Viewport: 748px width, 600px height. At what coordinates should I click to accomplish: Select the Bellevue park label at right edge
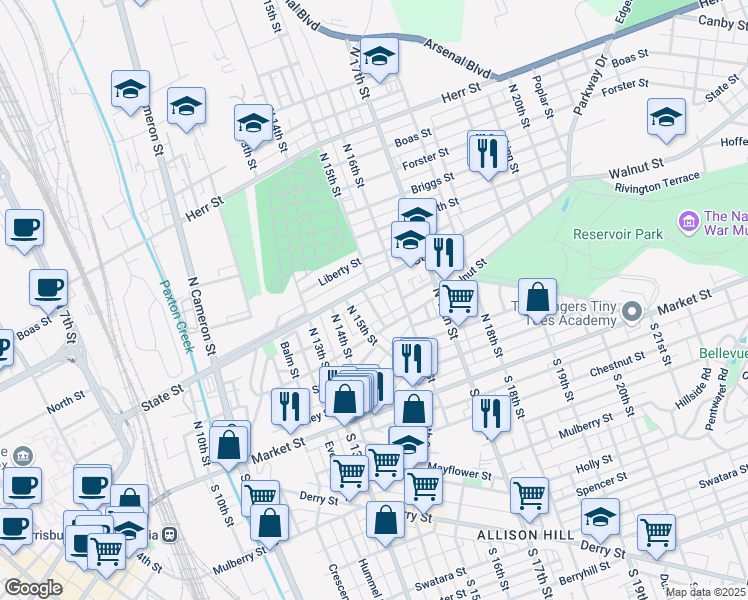(723, 353)
